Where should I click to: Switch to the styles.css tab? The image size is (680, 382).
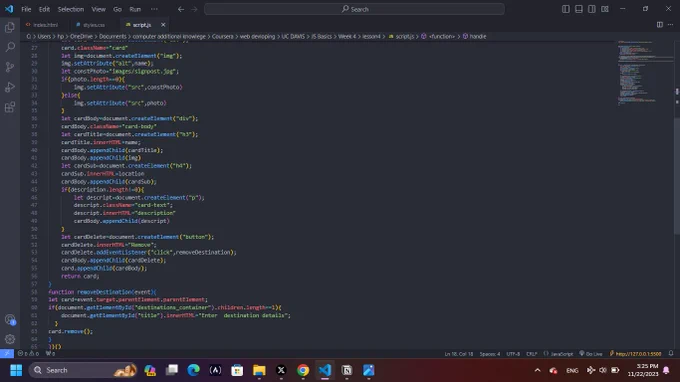coord(94,25)
